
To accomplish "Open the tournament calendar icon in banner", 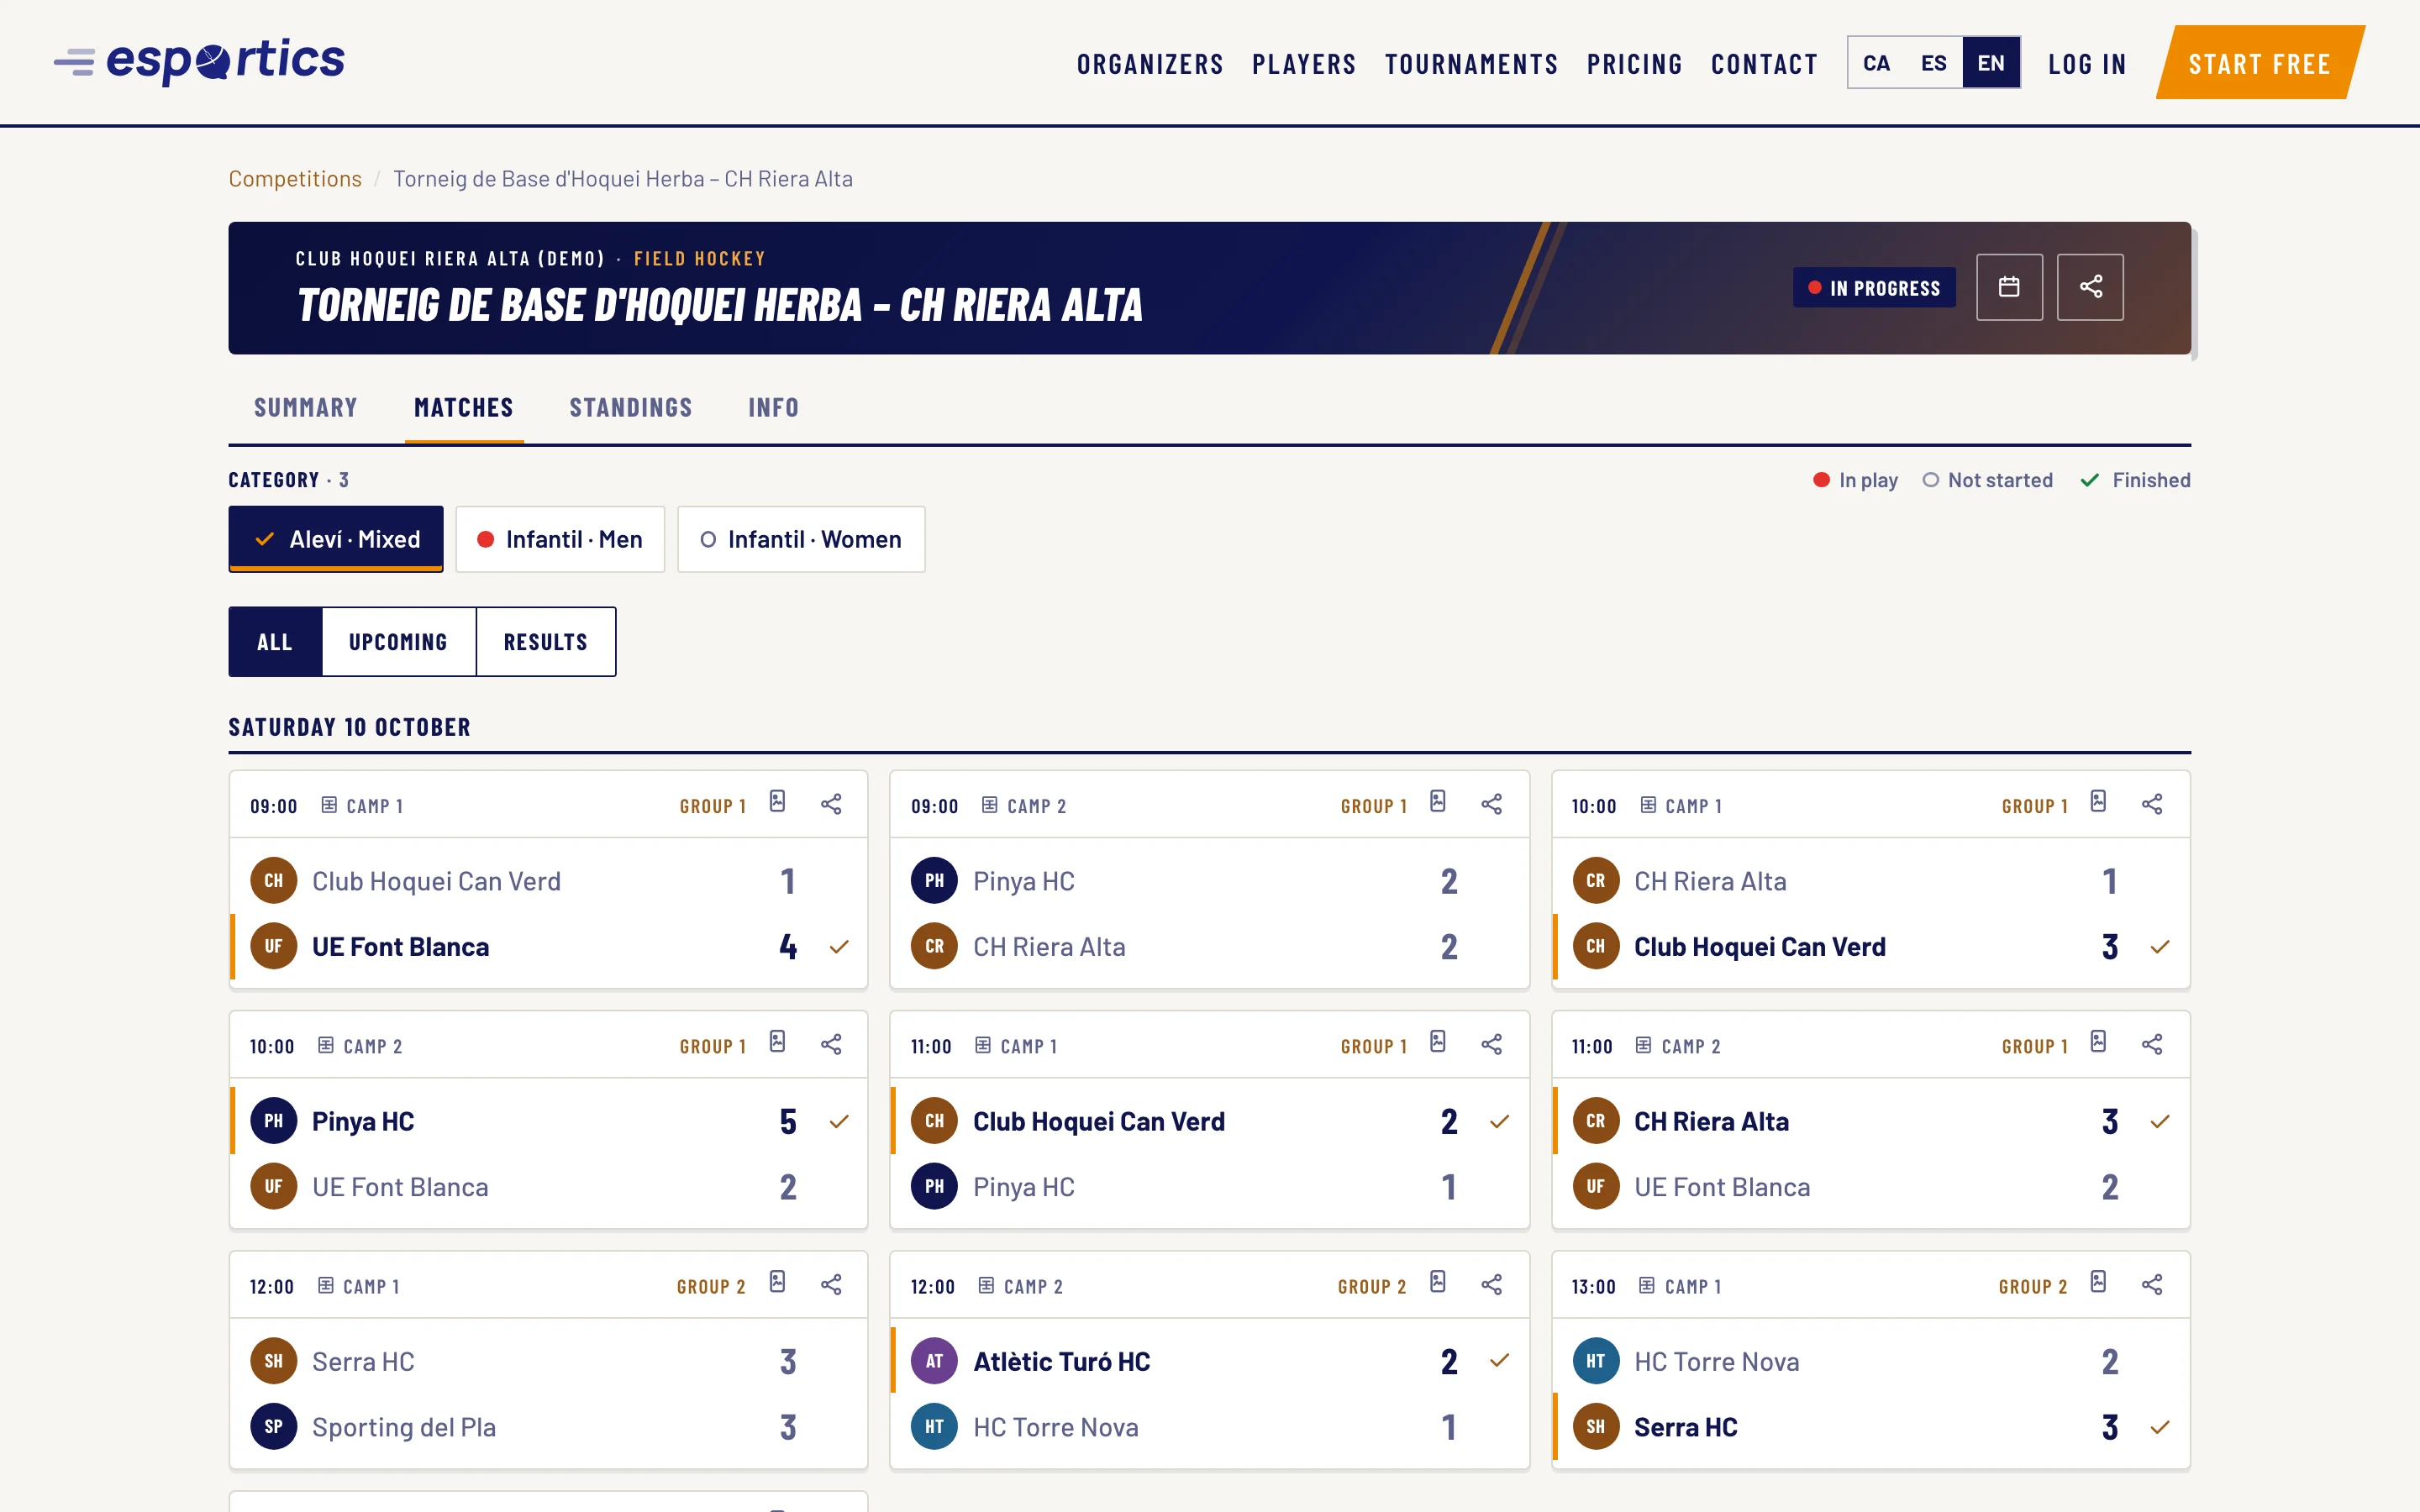I will click(x=2008, y=287).
